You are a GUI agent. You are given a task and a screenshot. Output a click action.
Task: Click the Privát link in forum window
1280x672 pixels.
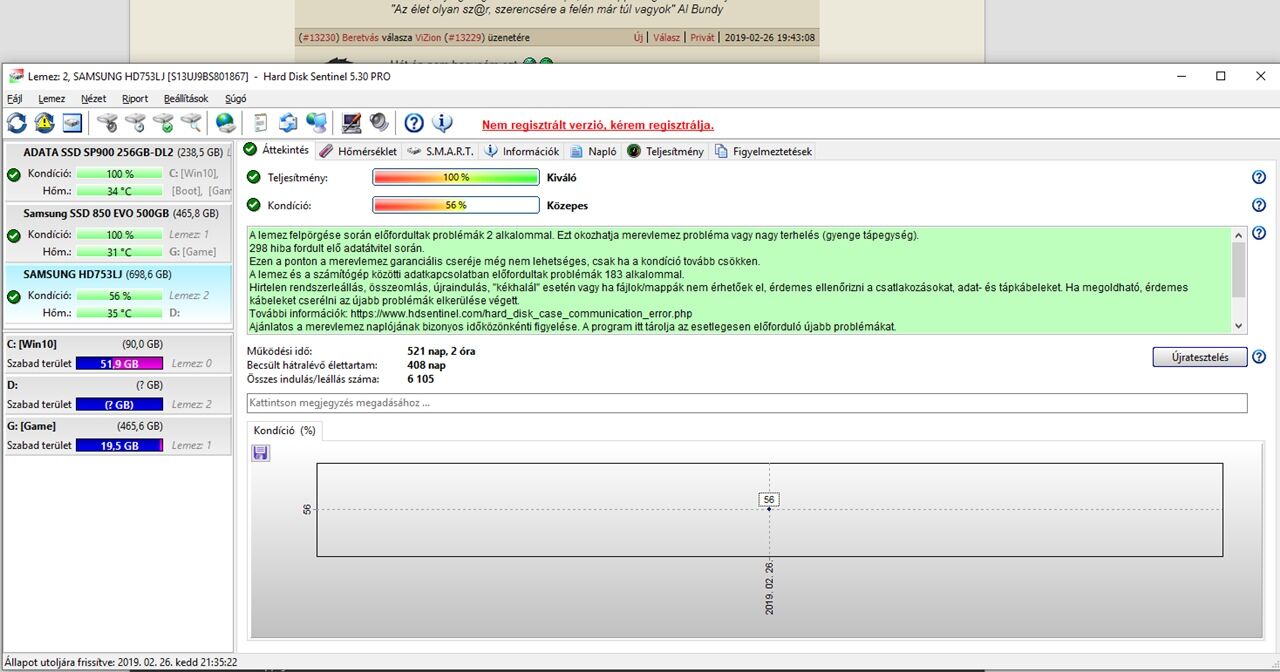point(702,37)
